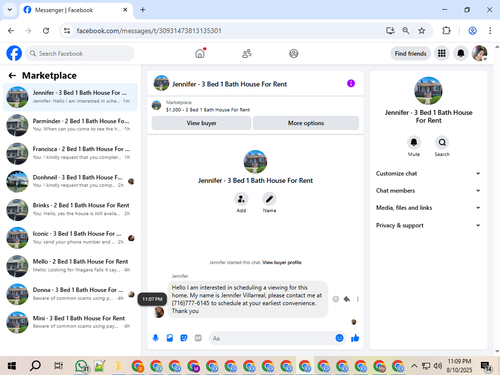Open the notifications bell in header
The width and height of the screenshot is (500, 375).
[x=461, y=53]
